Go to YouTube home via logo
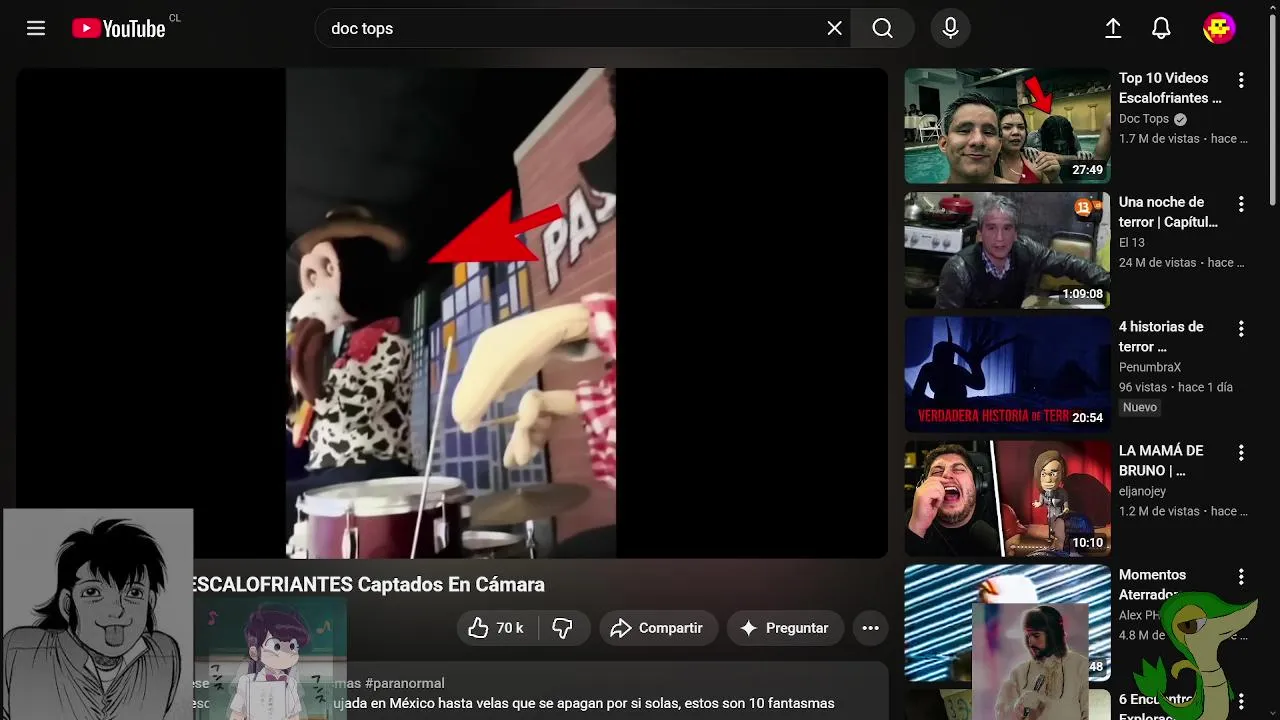This screenshot has height=720, width=1280. (119, 28)
